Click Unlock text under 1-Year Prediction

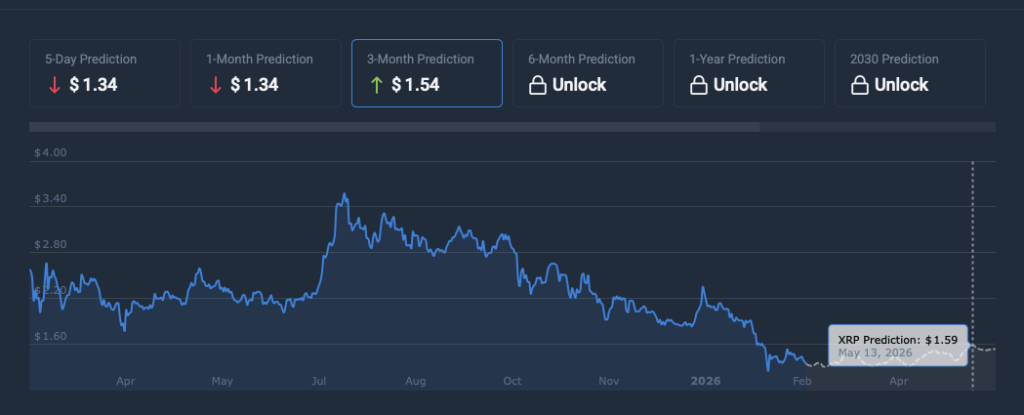tap(741, 85)
